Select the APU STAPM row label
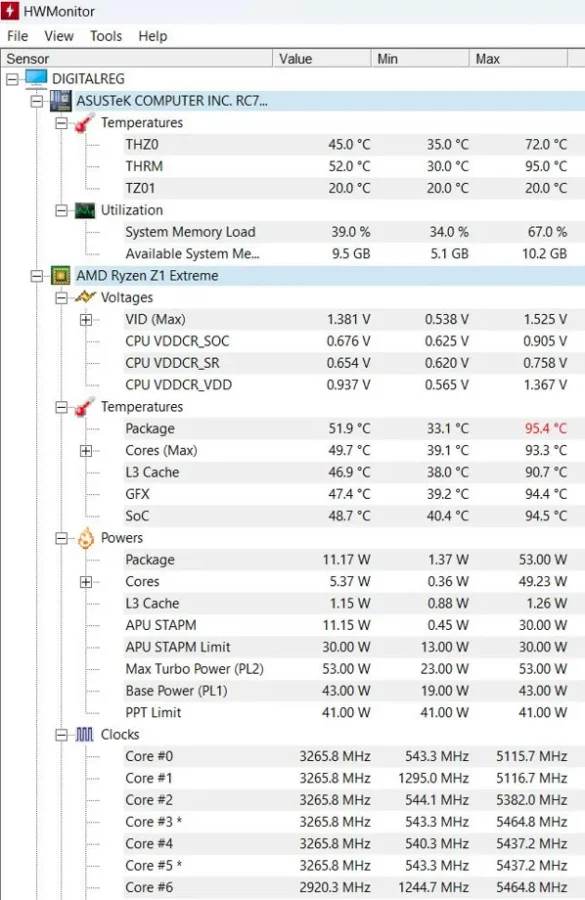Viewport: 585px width, 900px height. tap(161, 626)
